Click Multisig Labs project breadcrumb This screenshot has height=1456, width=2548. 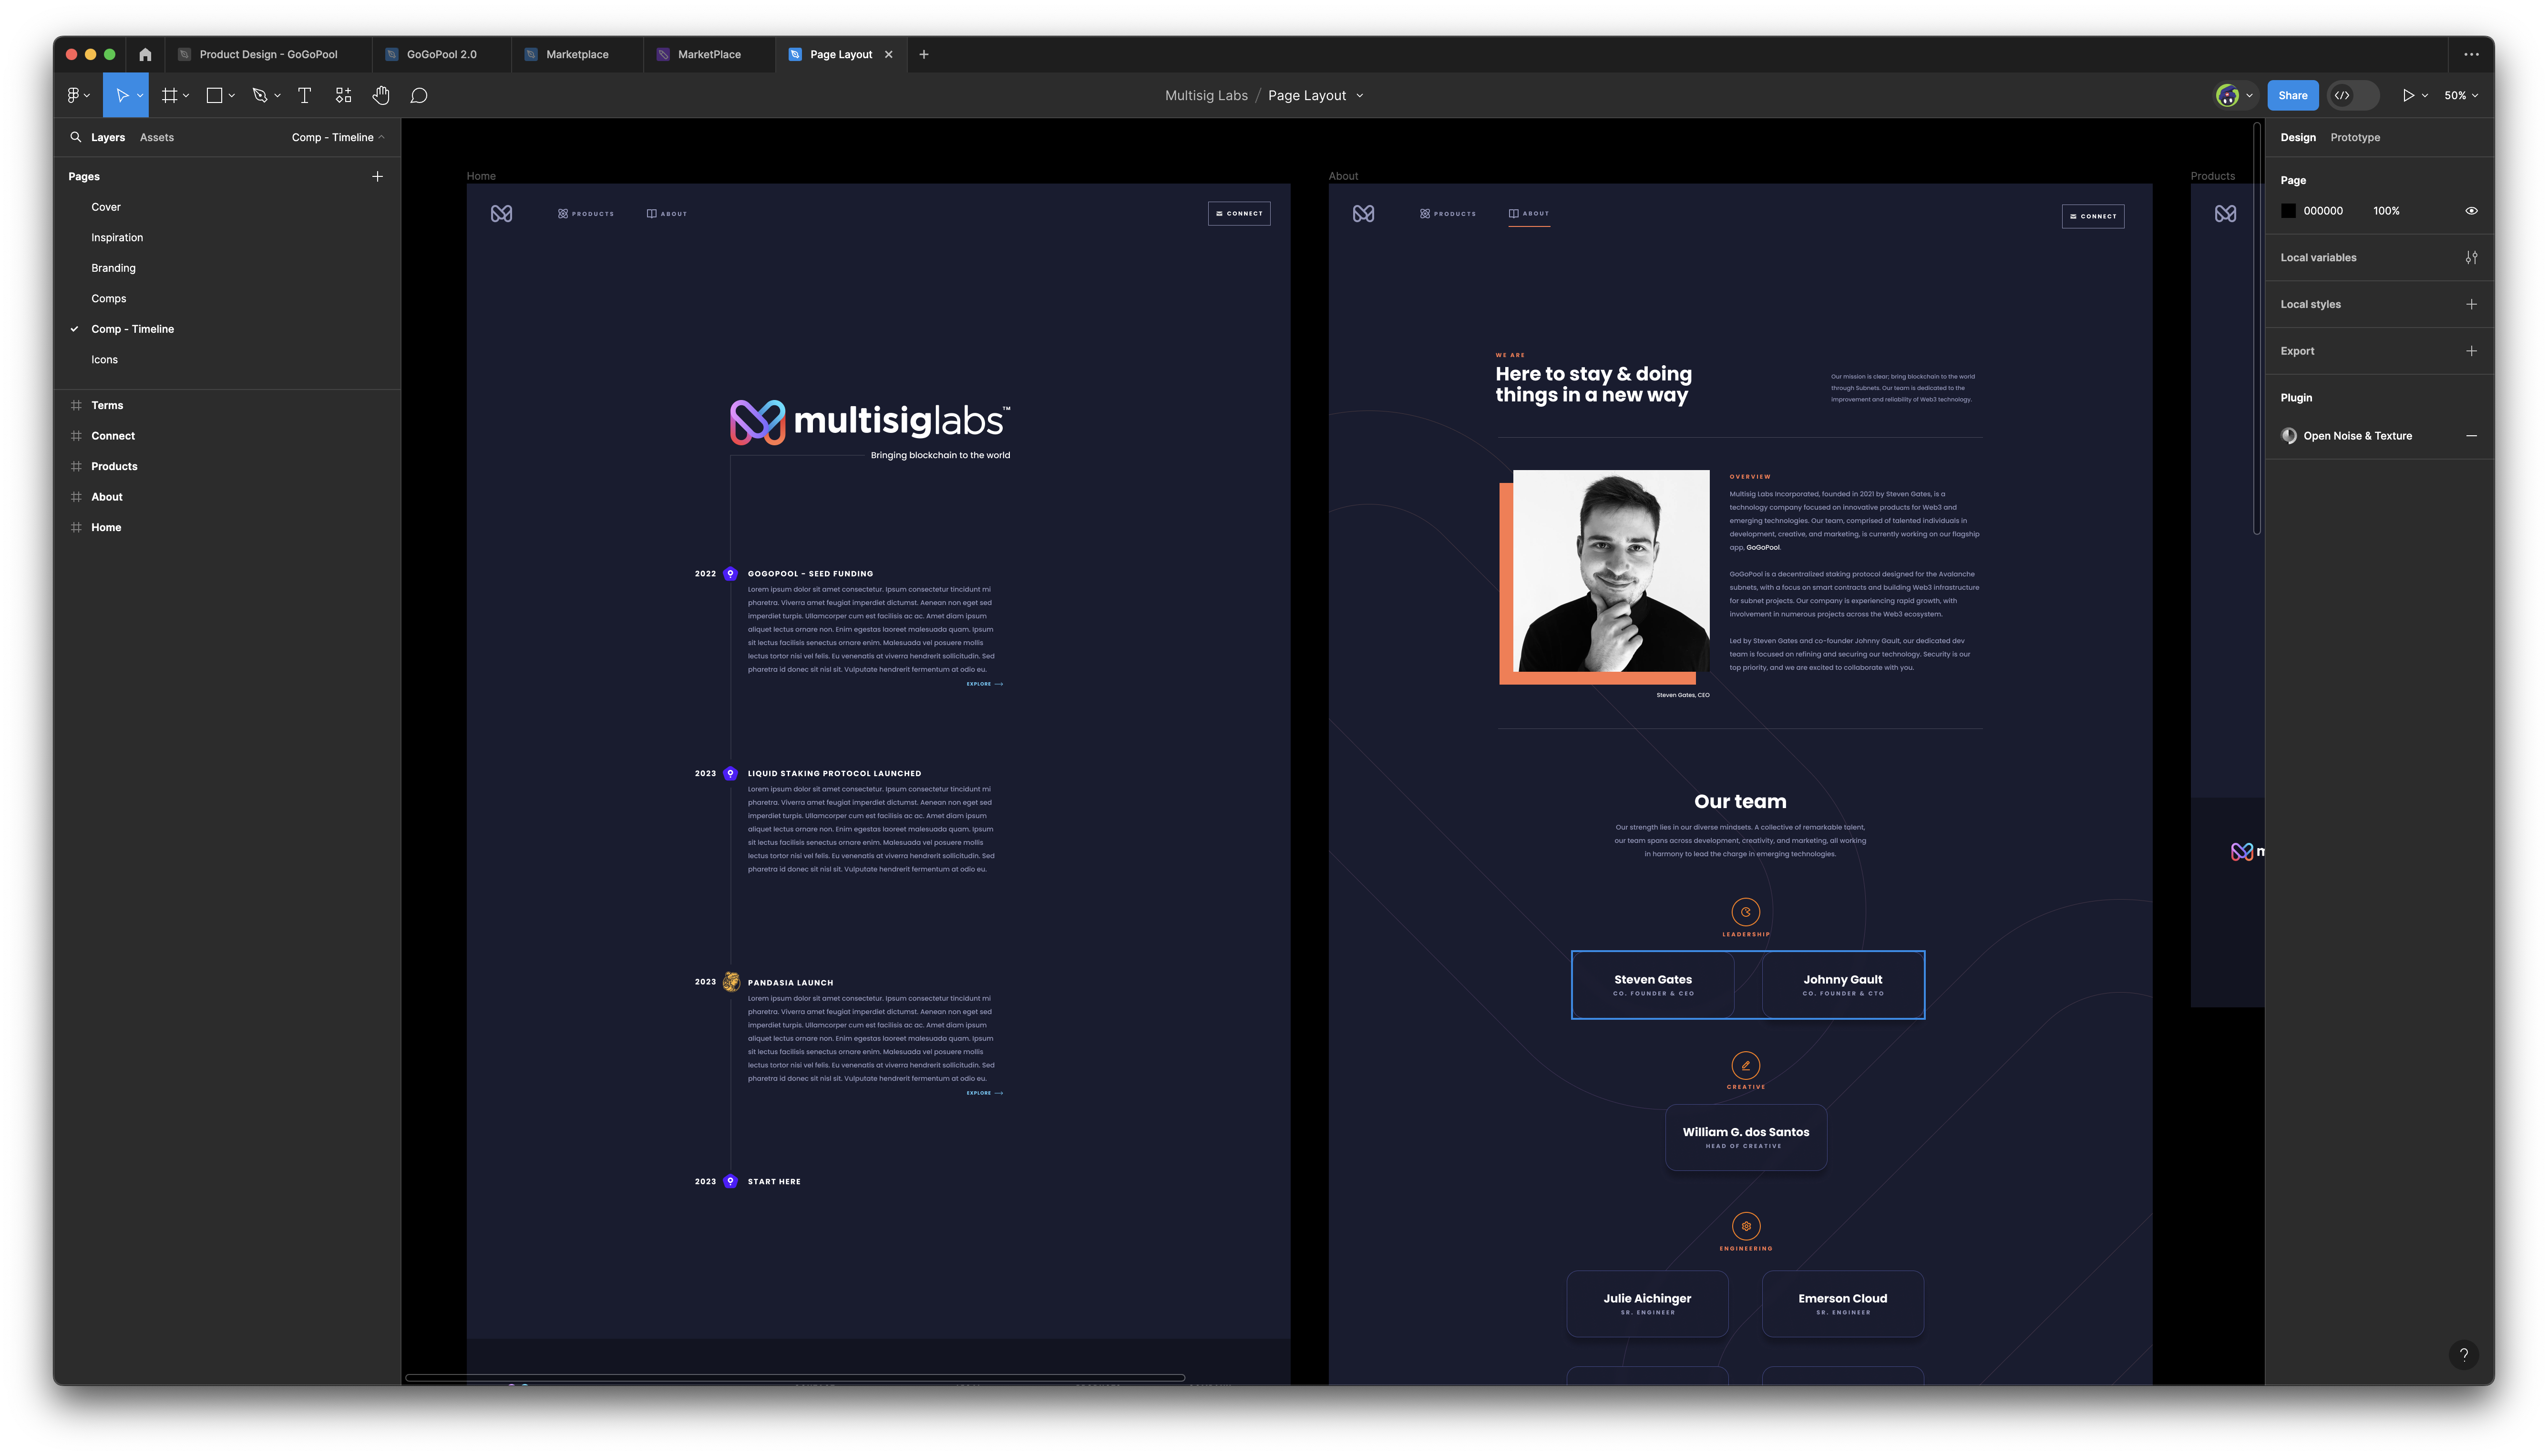(x=1206, y=95)
